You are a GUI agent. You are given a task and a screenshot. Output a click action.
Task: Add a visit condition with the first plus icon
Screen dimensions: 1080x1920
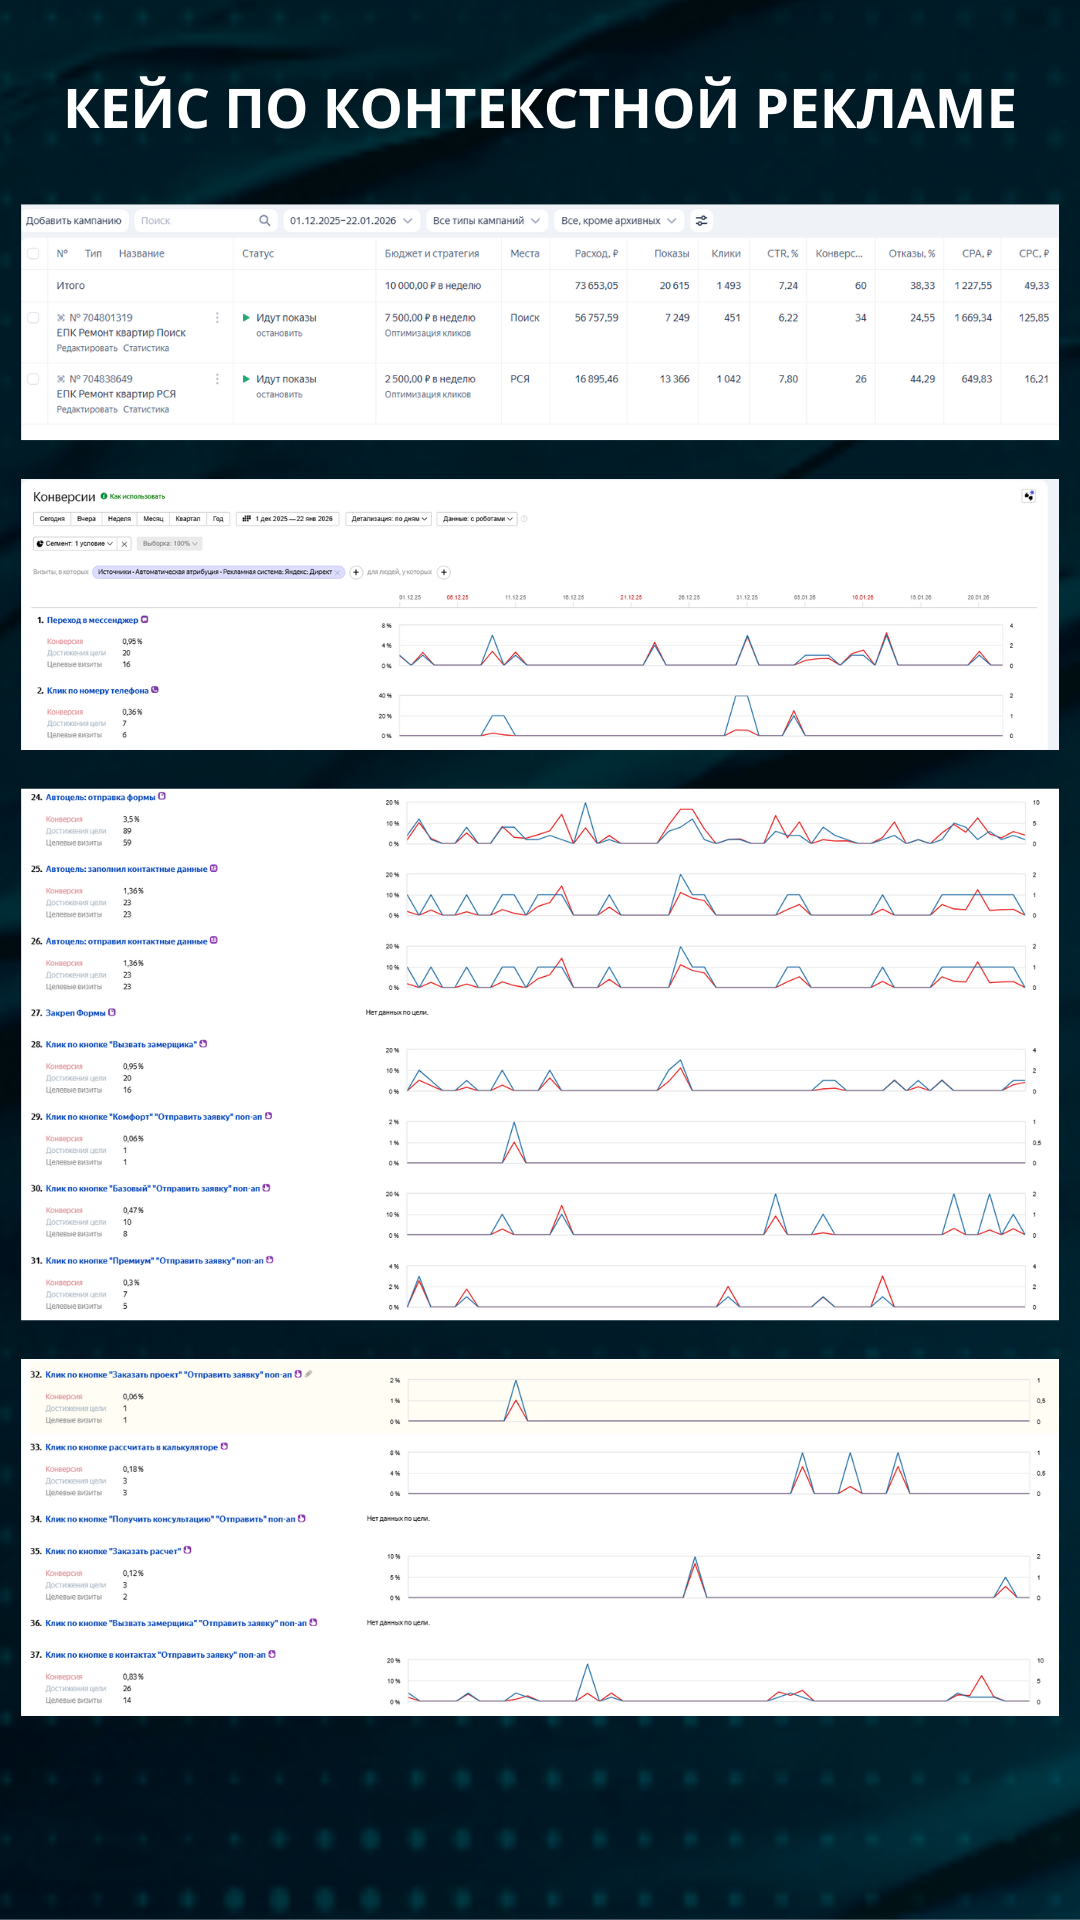click(356, 572)
